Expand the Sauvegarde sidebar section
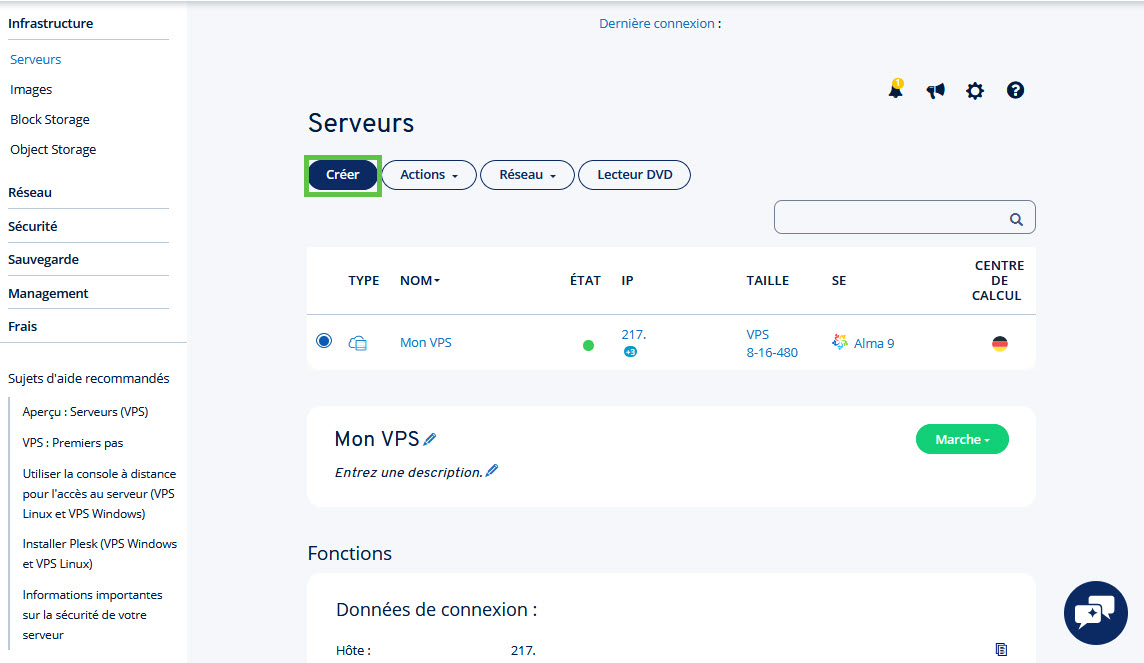The width and height of the screenshot is (1144, 663). coord(43,260)
